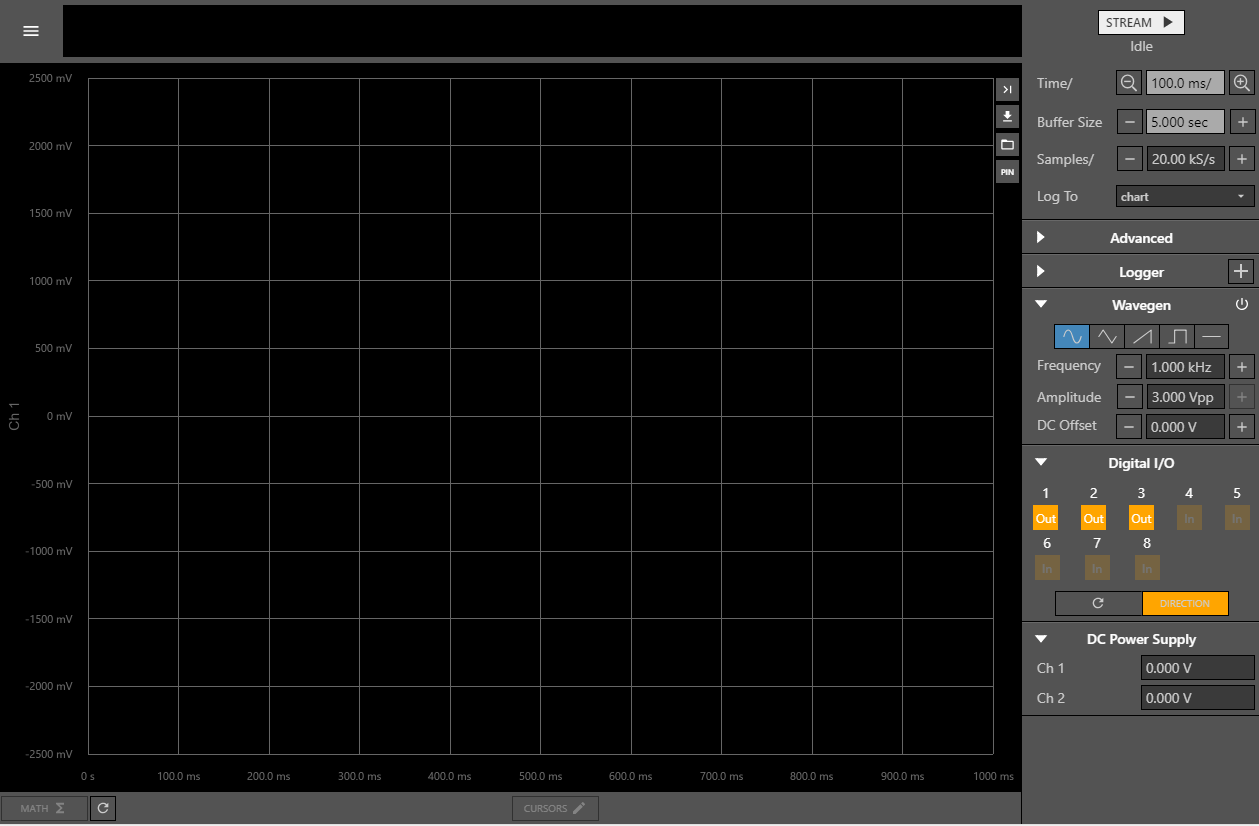Zoom out the time scale
Viewport: 1259px width, 826px height.
tap(1129, 83)
